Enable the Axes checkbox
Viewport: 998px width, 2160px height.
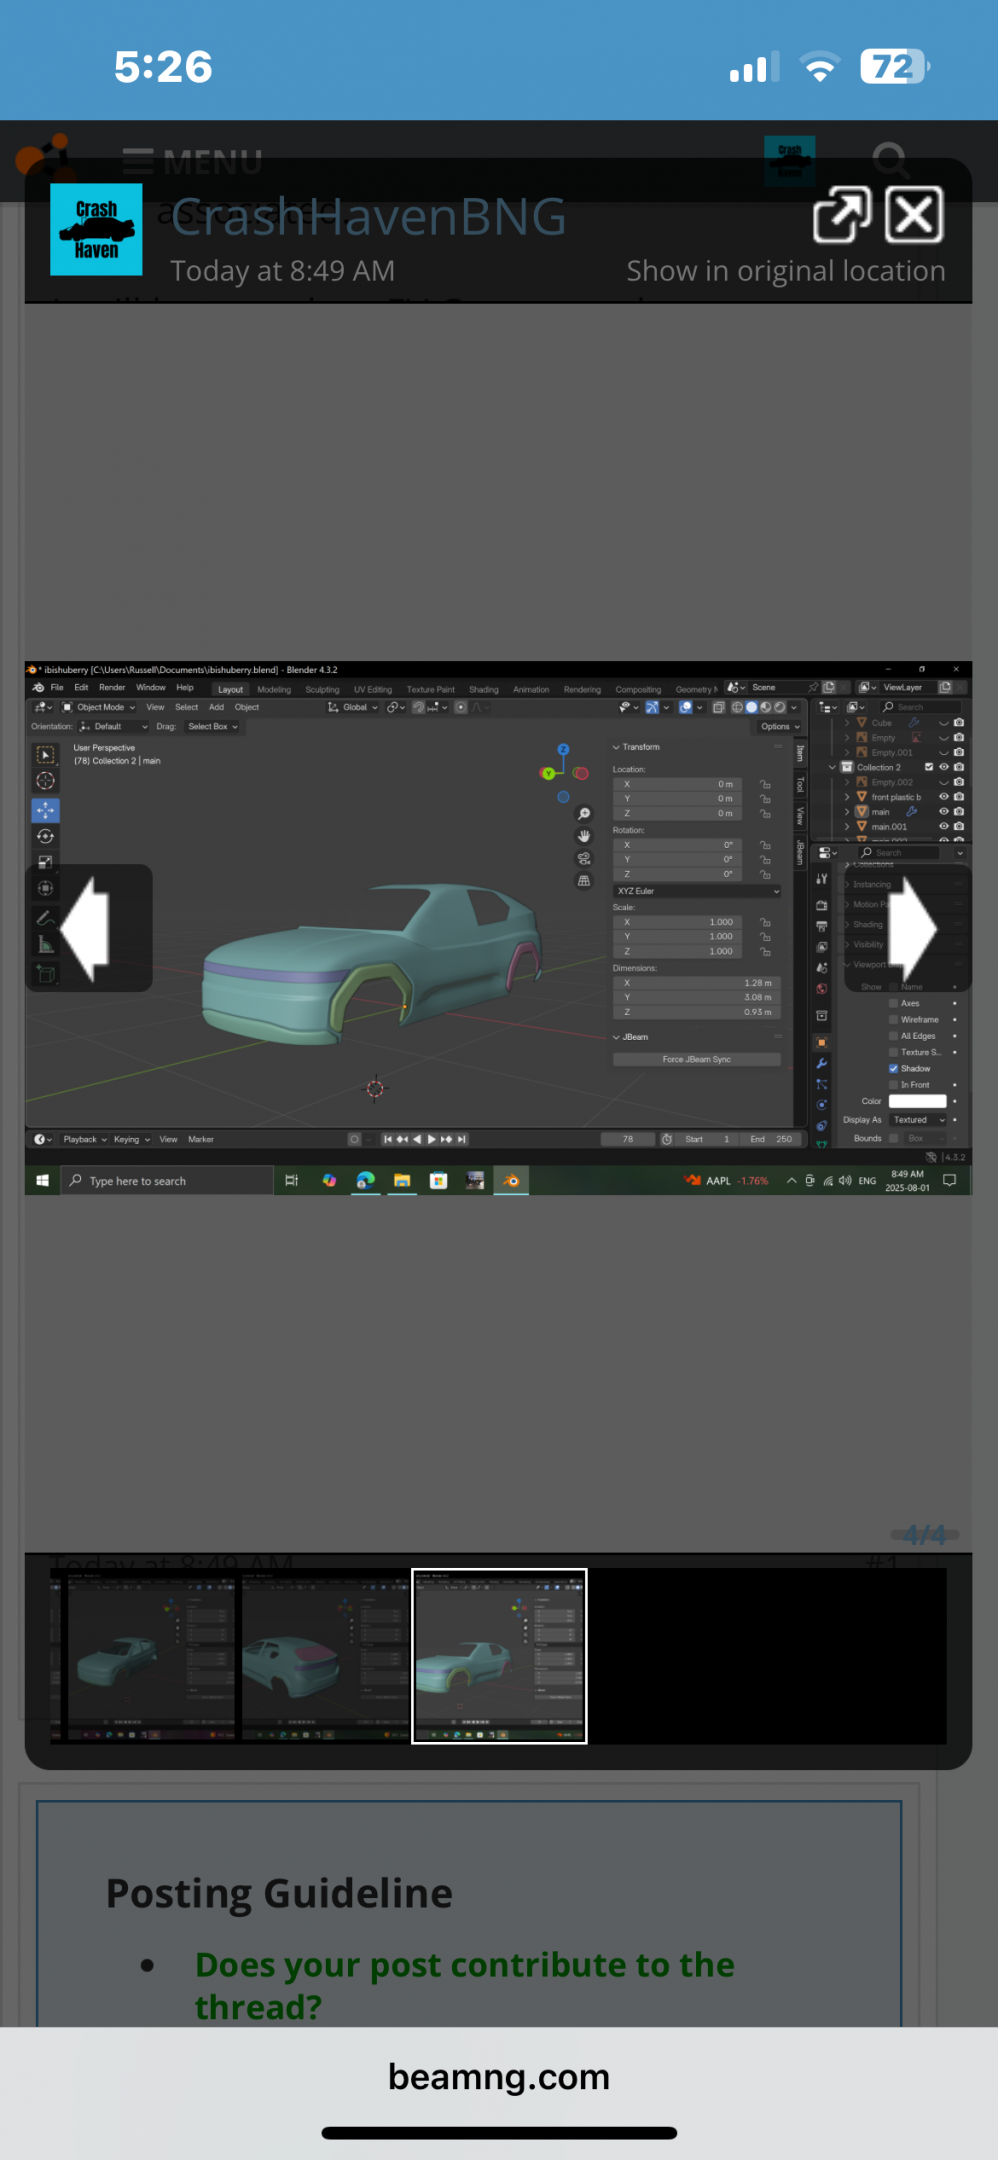[893, 1003]
